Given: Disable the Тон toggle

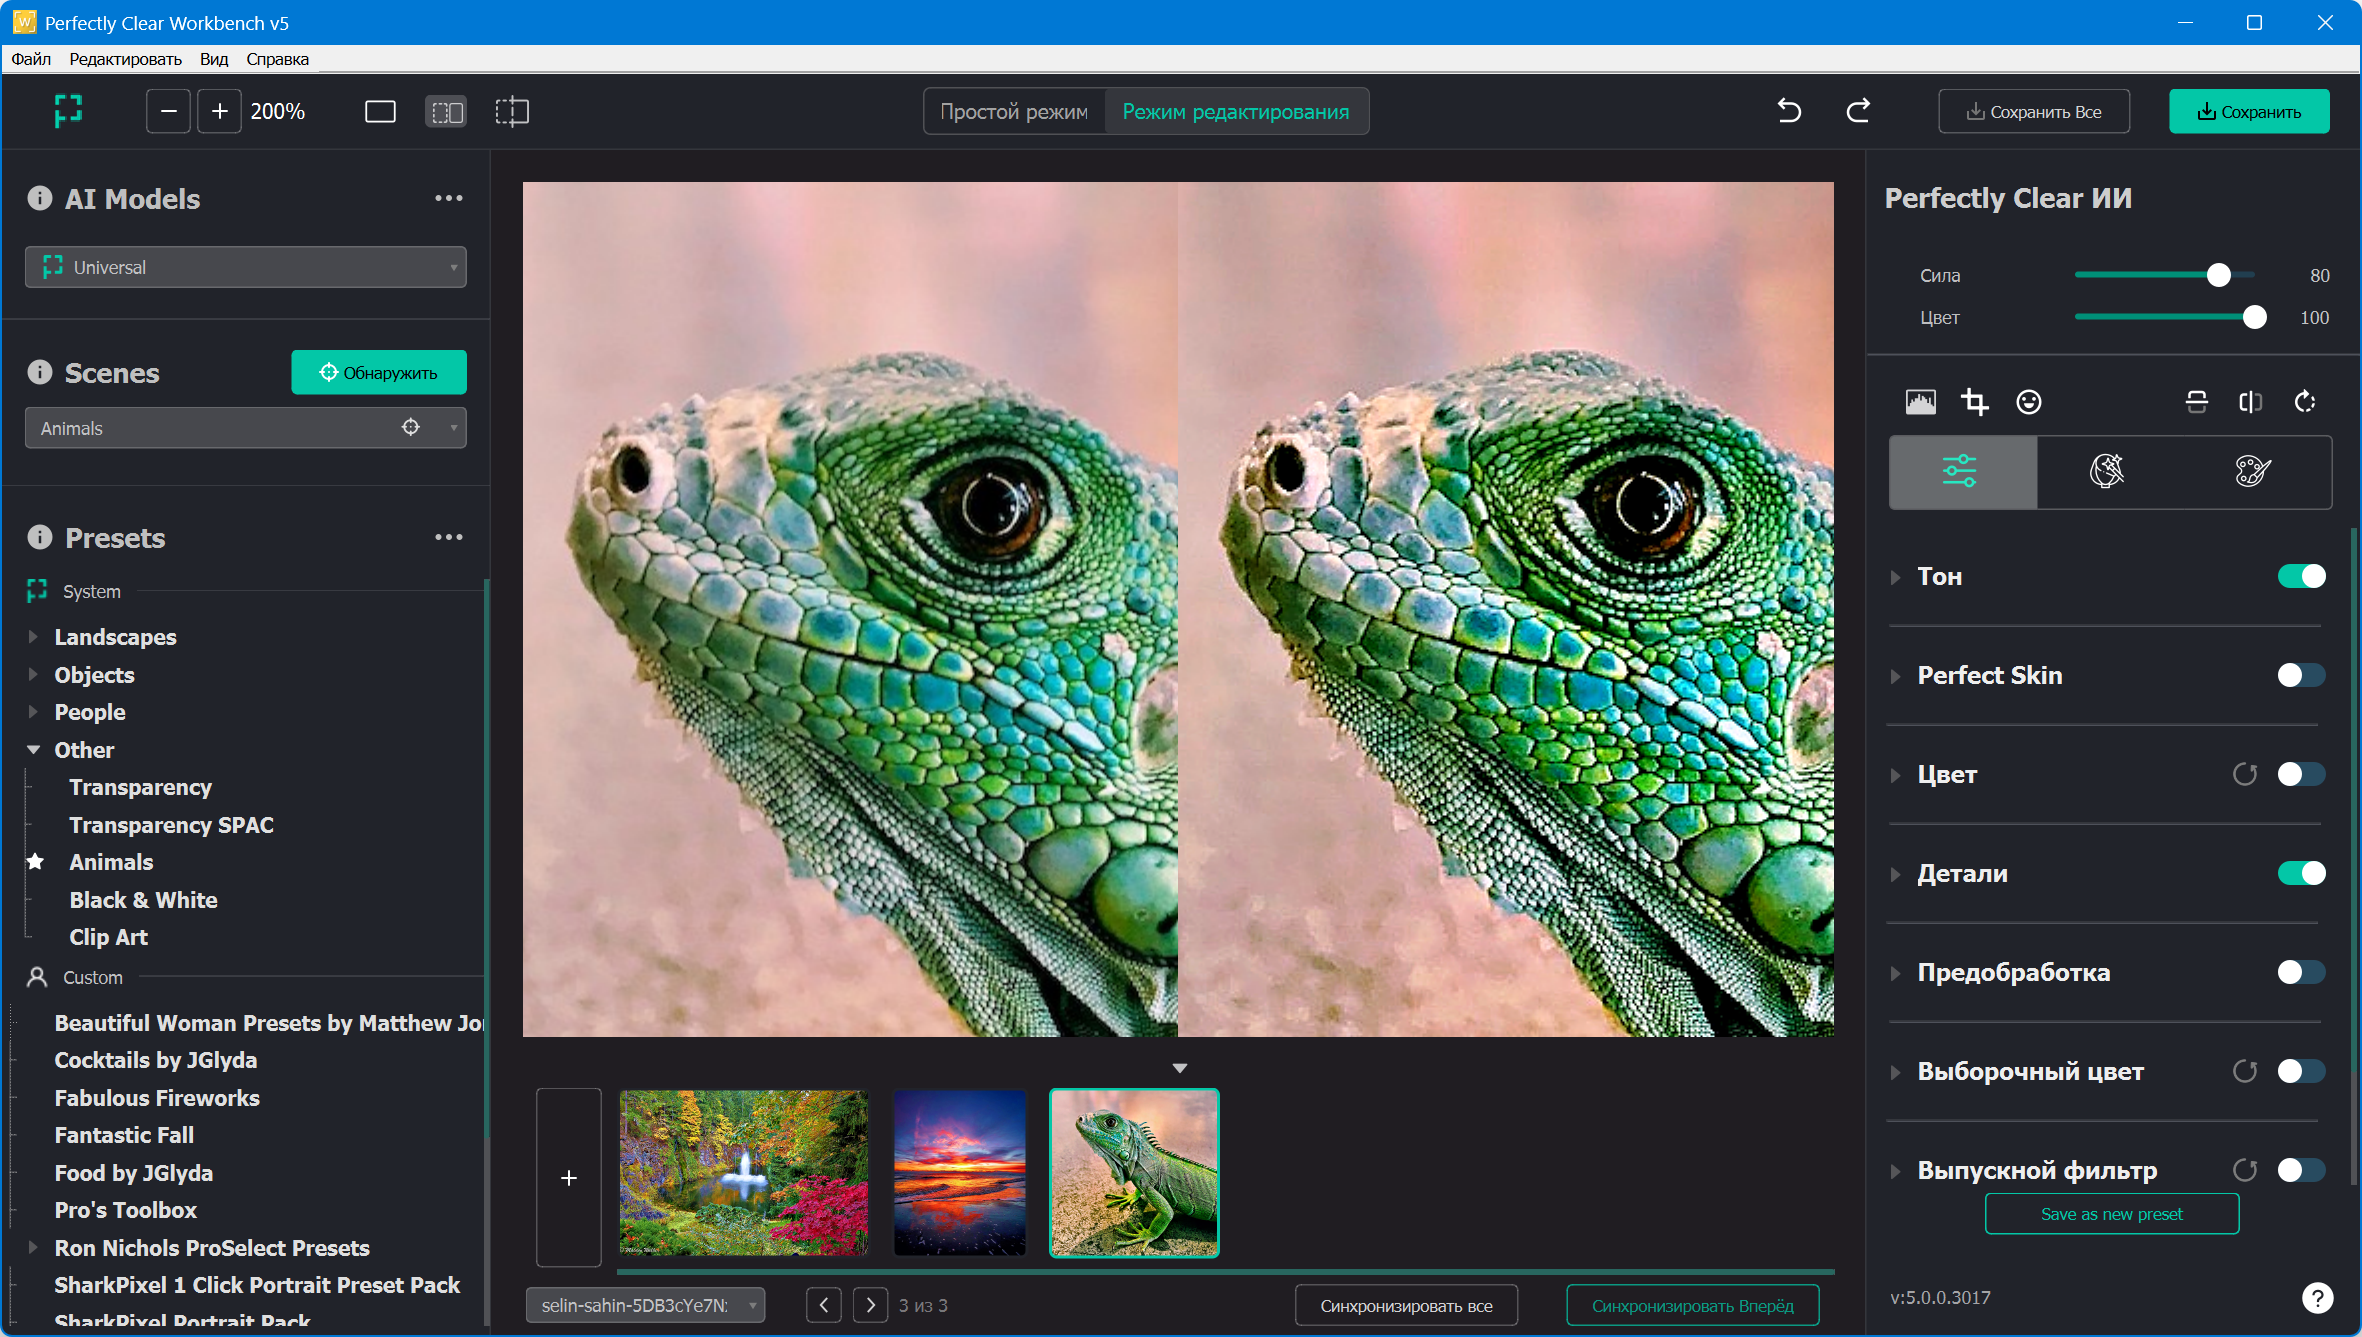Looking at the screenshot, I should point(2301,576).
